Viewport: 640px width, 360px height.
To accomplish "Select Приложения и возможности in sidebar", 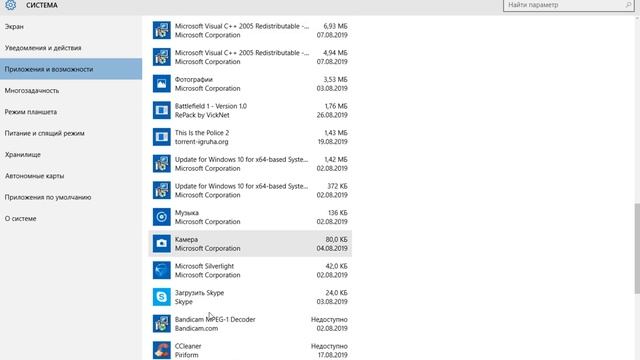I will point(71,69).
